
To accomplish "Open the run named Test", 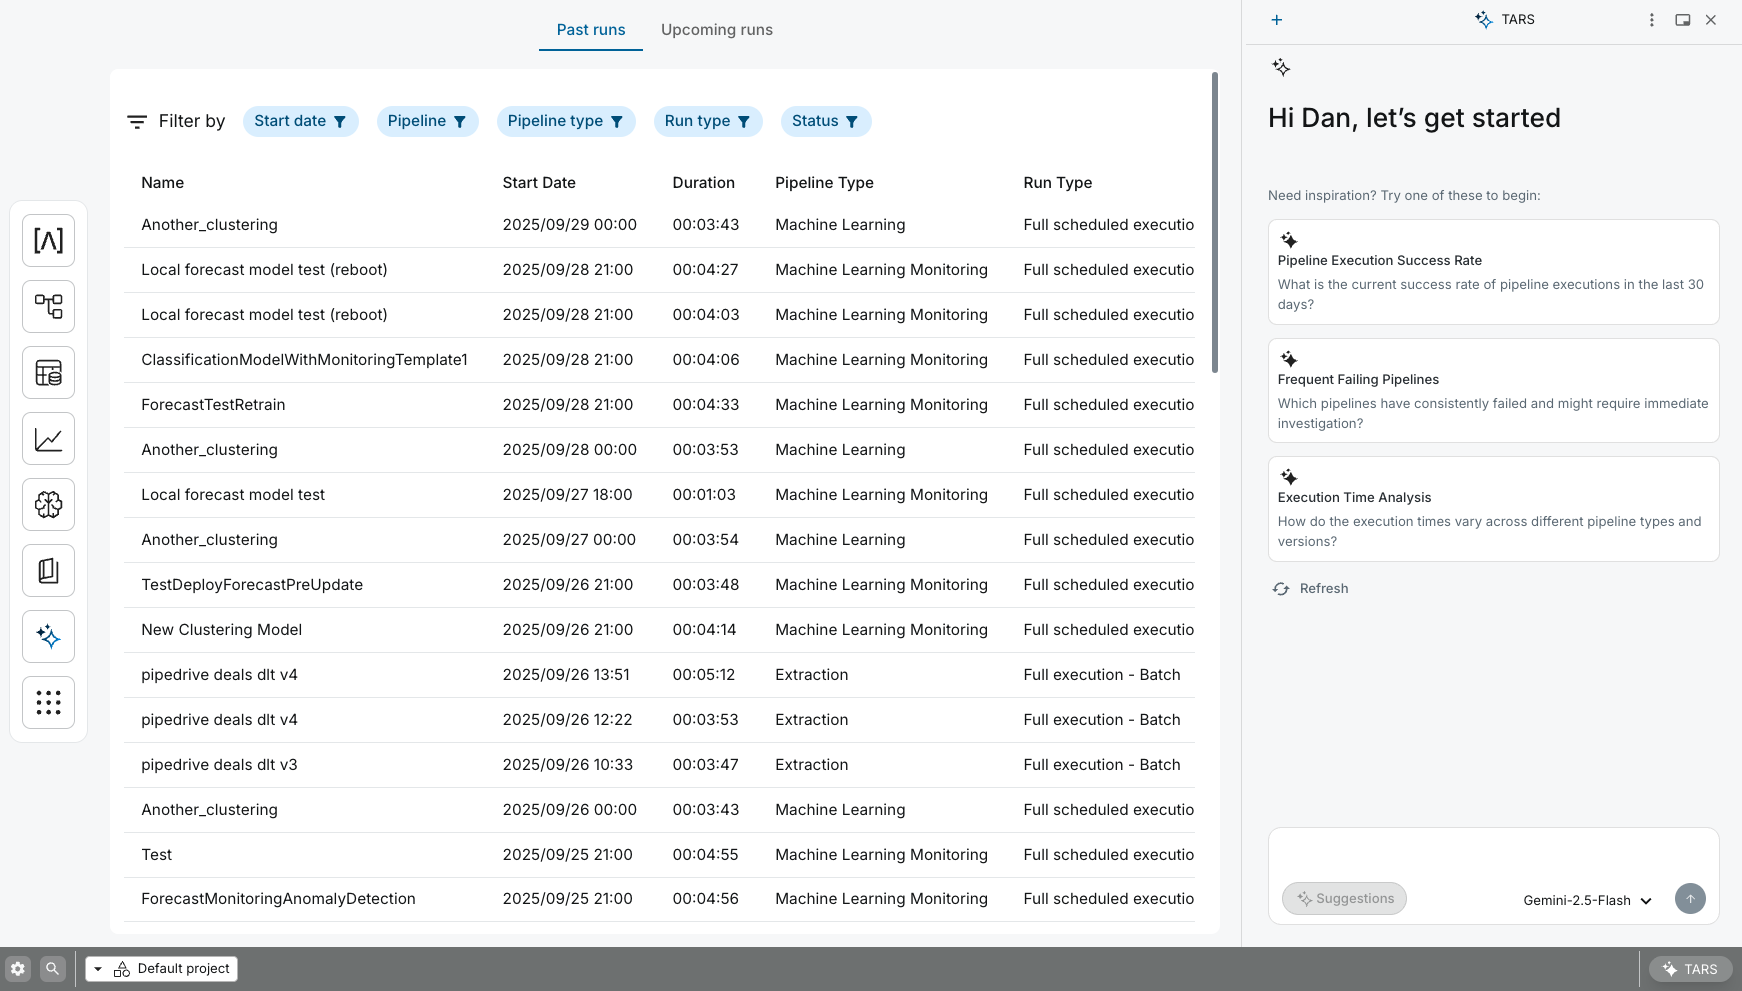I will point(659,855).
